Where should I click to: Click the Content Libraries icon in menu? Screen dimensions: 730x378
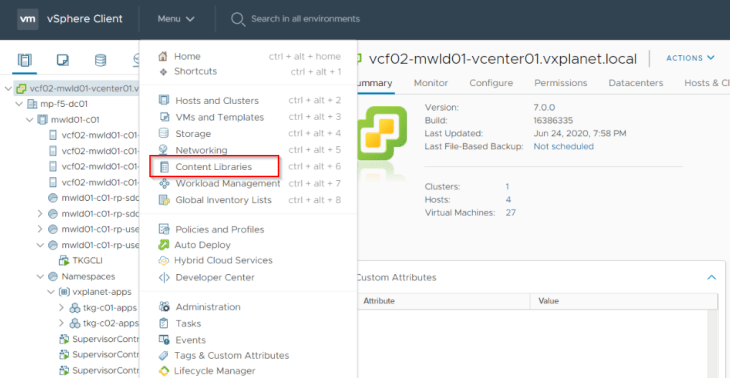click(x=164, y=167)
